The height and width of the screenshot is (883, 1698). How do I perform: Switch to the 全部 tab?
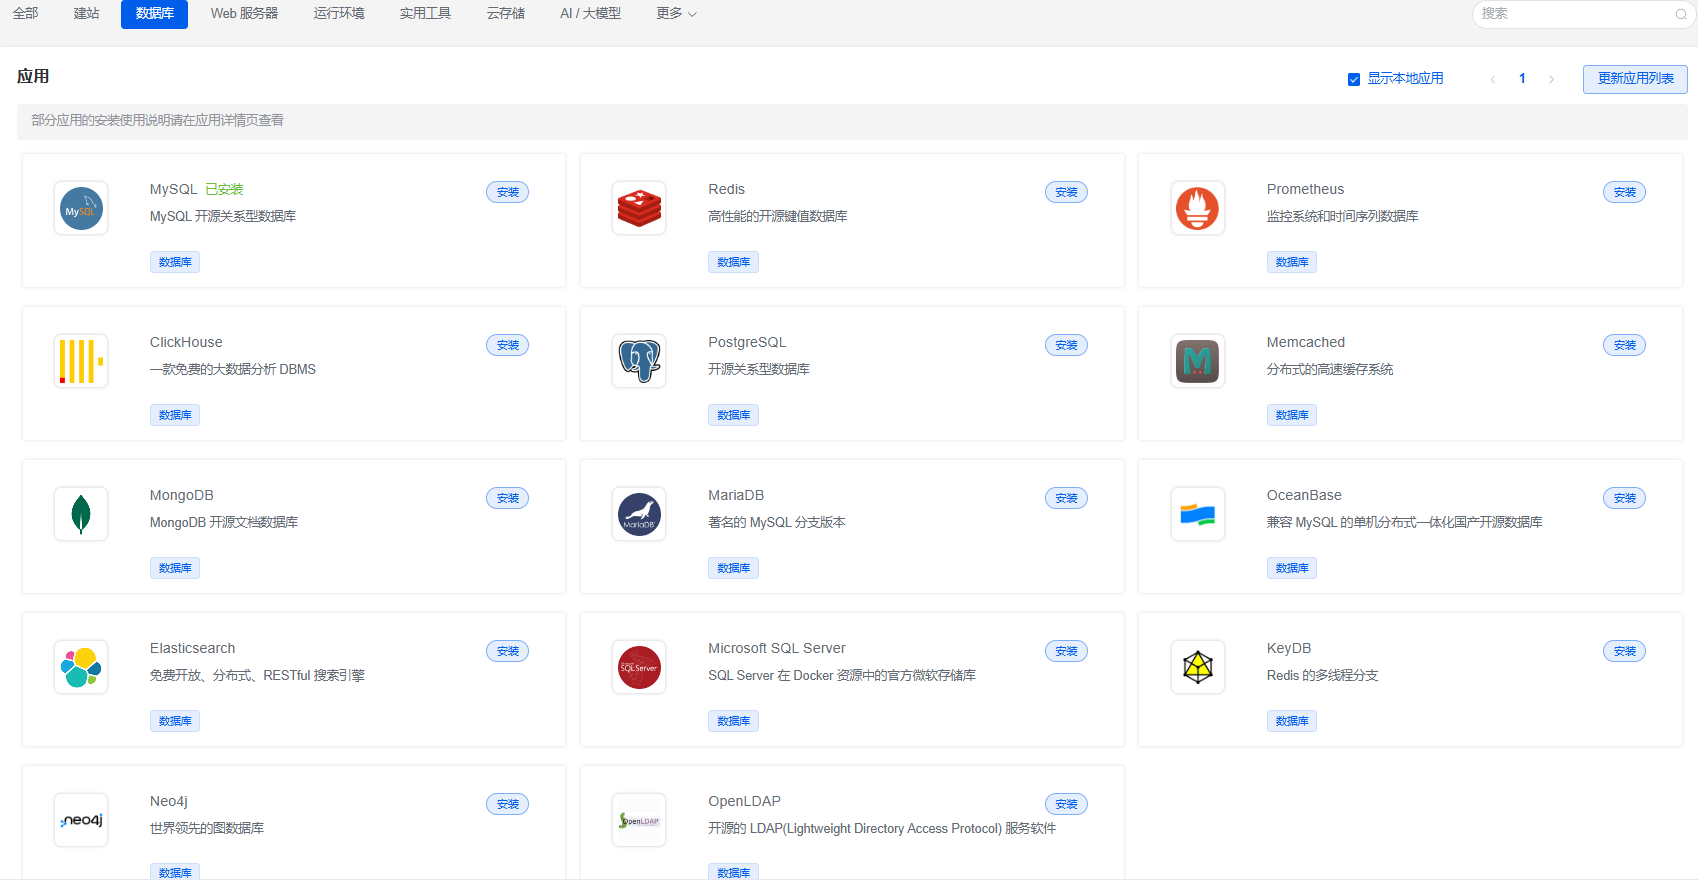[26, 14]
